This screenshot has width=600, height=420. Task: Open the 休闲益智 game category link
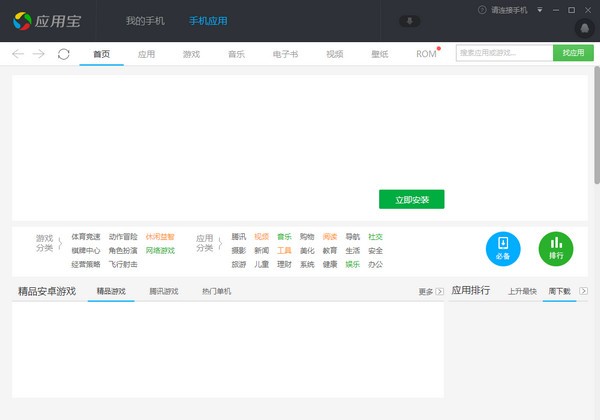(159, 237)
